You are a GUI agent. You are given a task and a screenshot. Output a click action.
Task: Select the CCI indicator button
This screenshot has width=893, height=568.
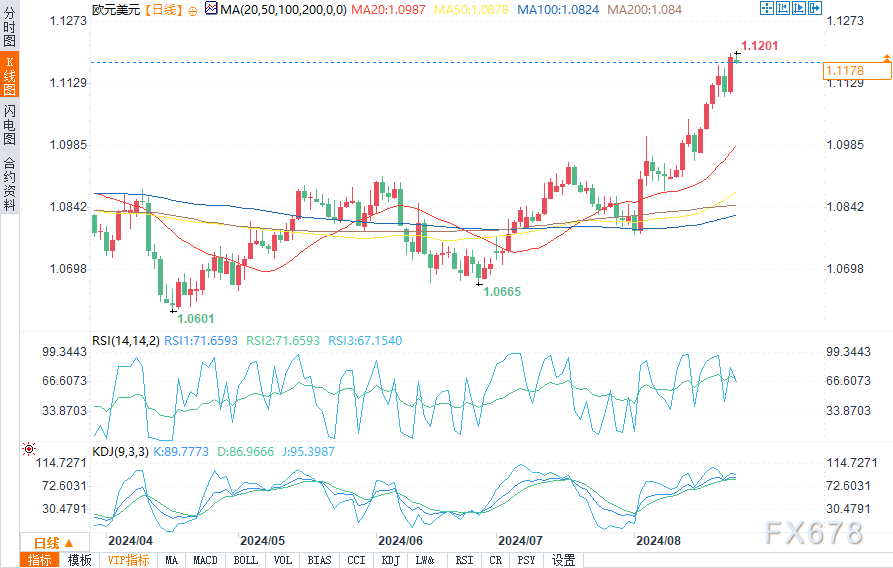(x=356, y=560)
